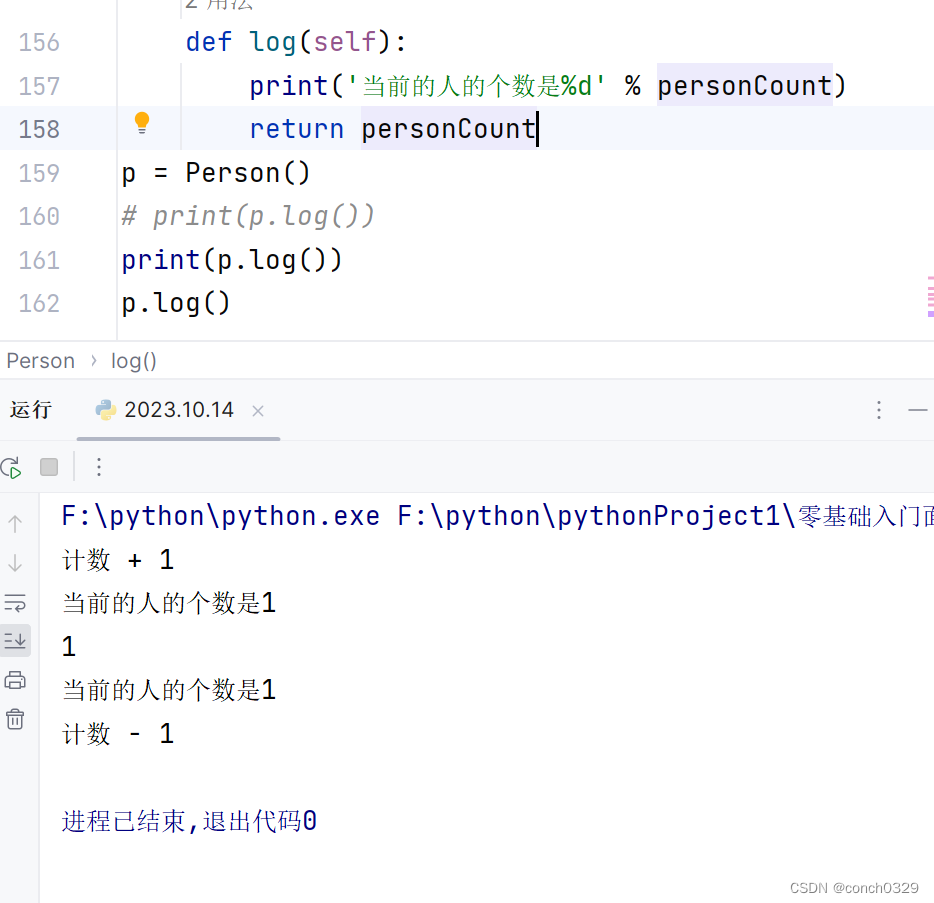Open the run tool window options menu

[x=878, y=409]
